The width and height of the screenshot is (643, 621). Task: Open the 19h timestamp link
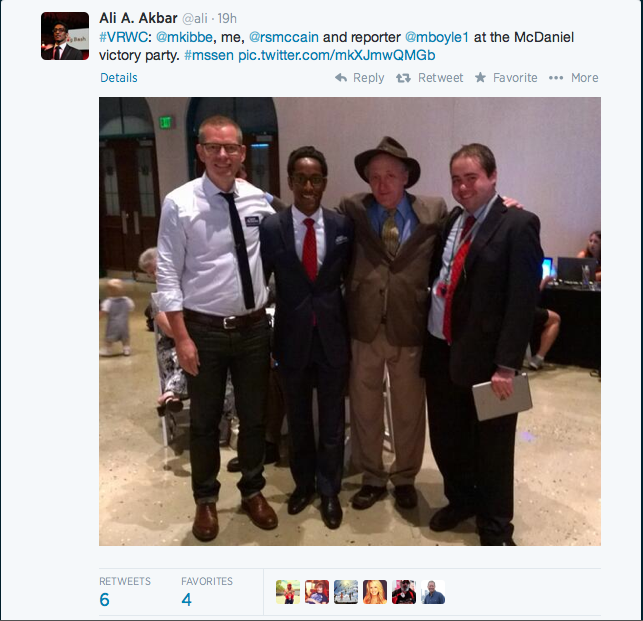point(227,18)
